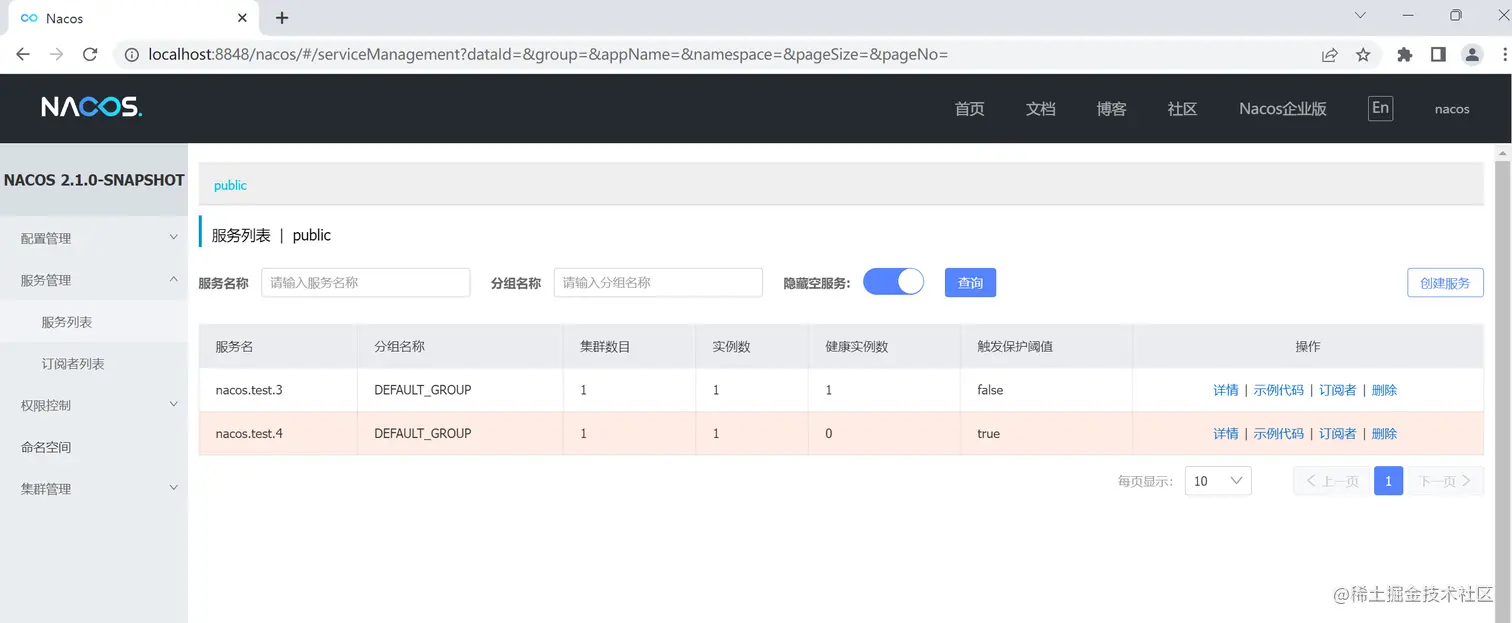1512x623 pixels.
Task: Open Chrome three-dot menu
Action: pos(1503,55)
